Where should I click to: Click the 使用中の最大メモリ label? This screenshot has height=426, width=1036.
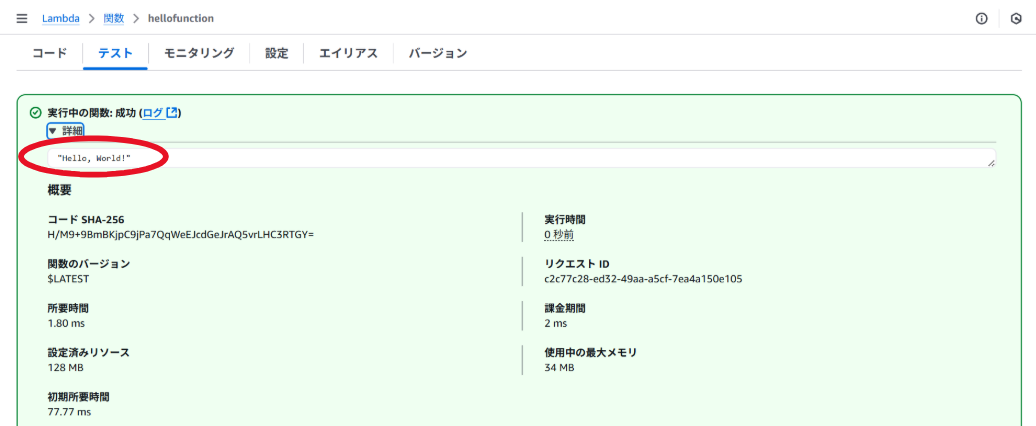(591, 353)
